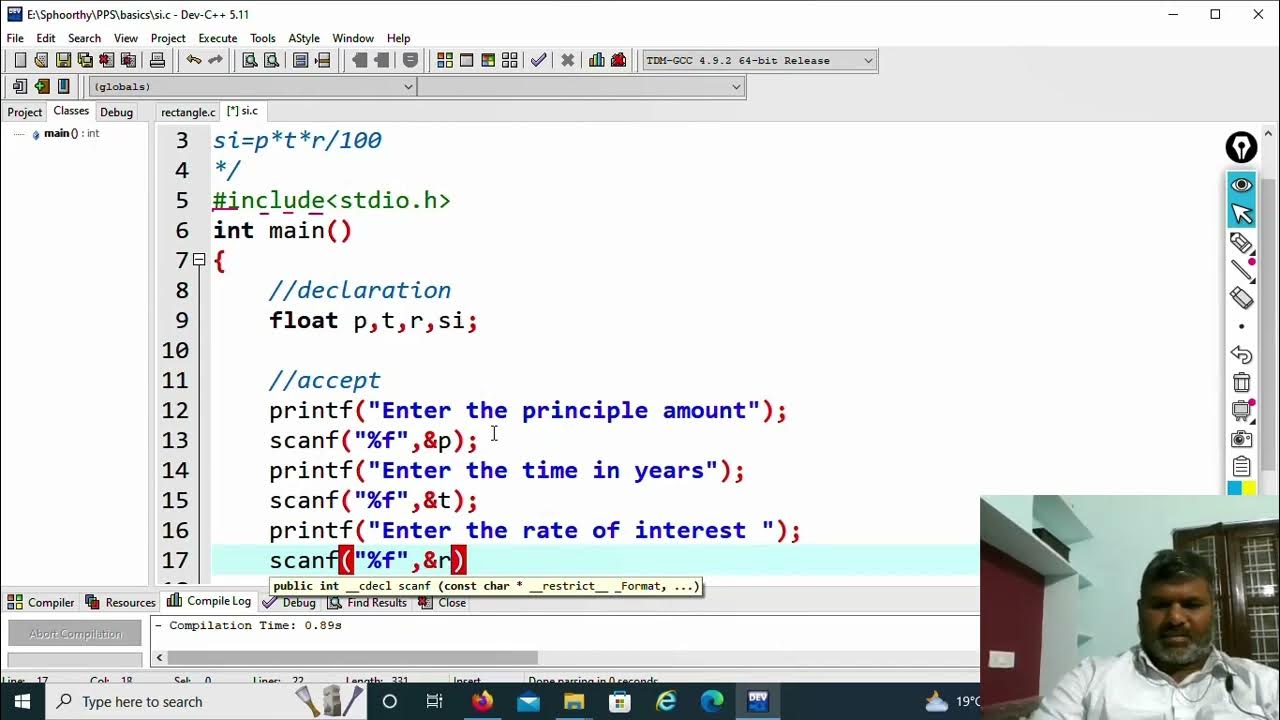Click the Profile analysis chart icon
Screen dimensions: 1280x720
click(x=597, y=60)
